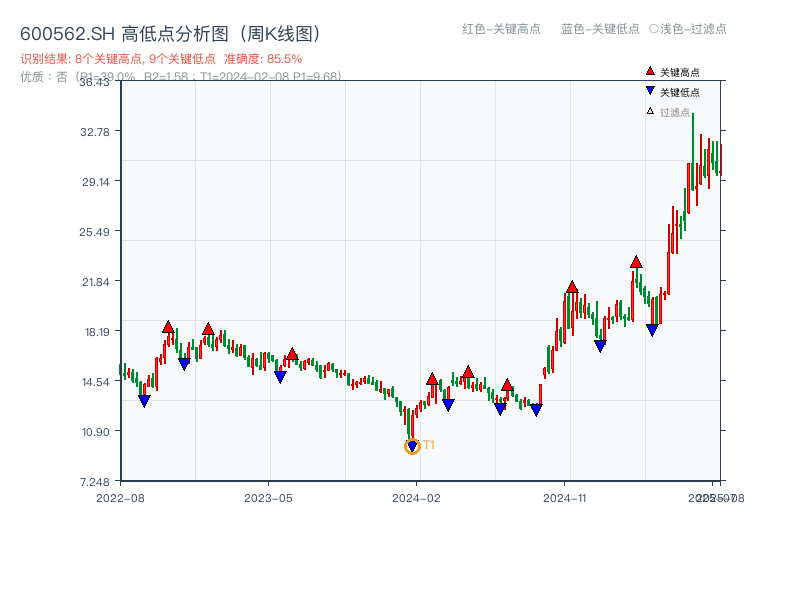Viewport: 800px width, 600px height.
Task: Toggle the 过滤点 legend label
Action: [675, 112]
